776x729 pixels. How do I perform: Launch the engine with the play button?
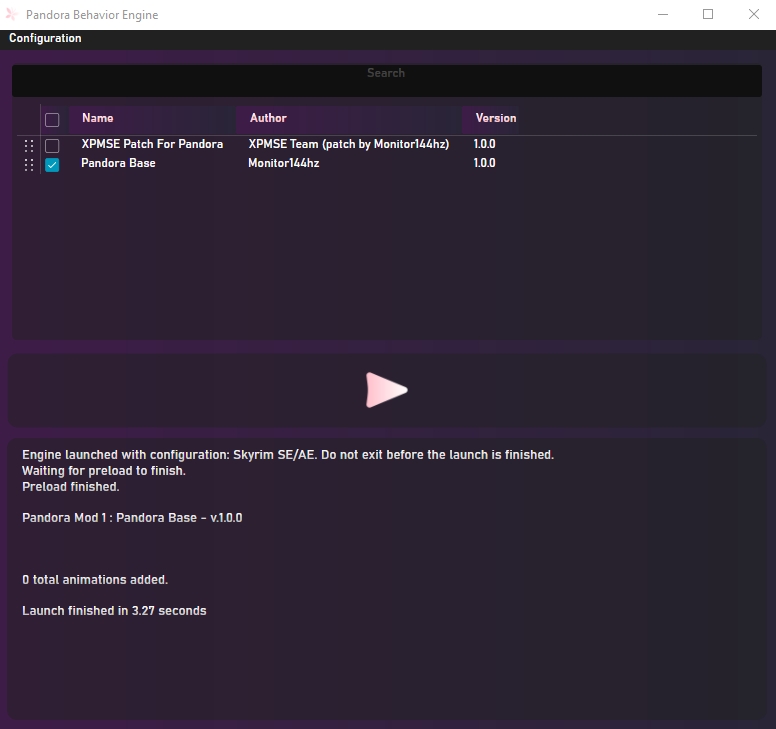(x=387, y=390)
